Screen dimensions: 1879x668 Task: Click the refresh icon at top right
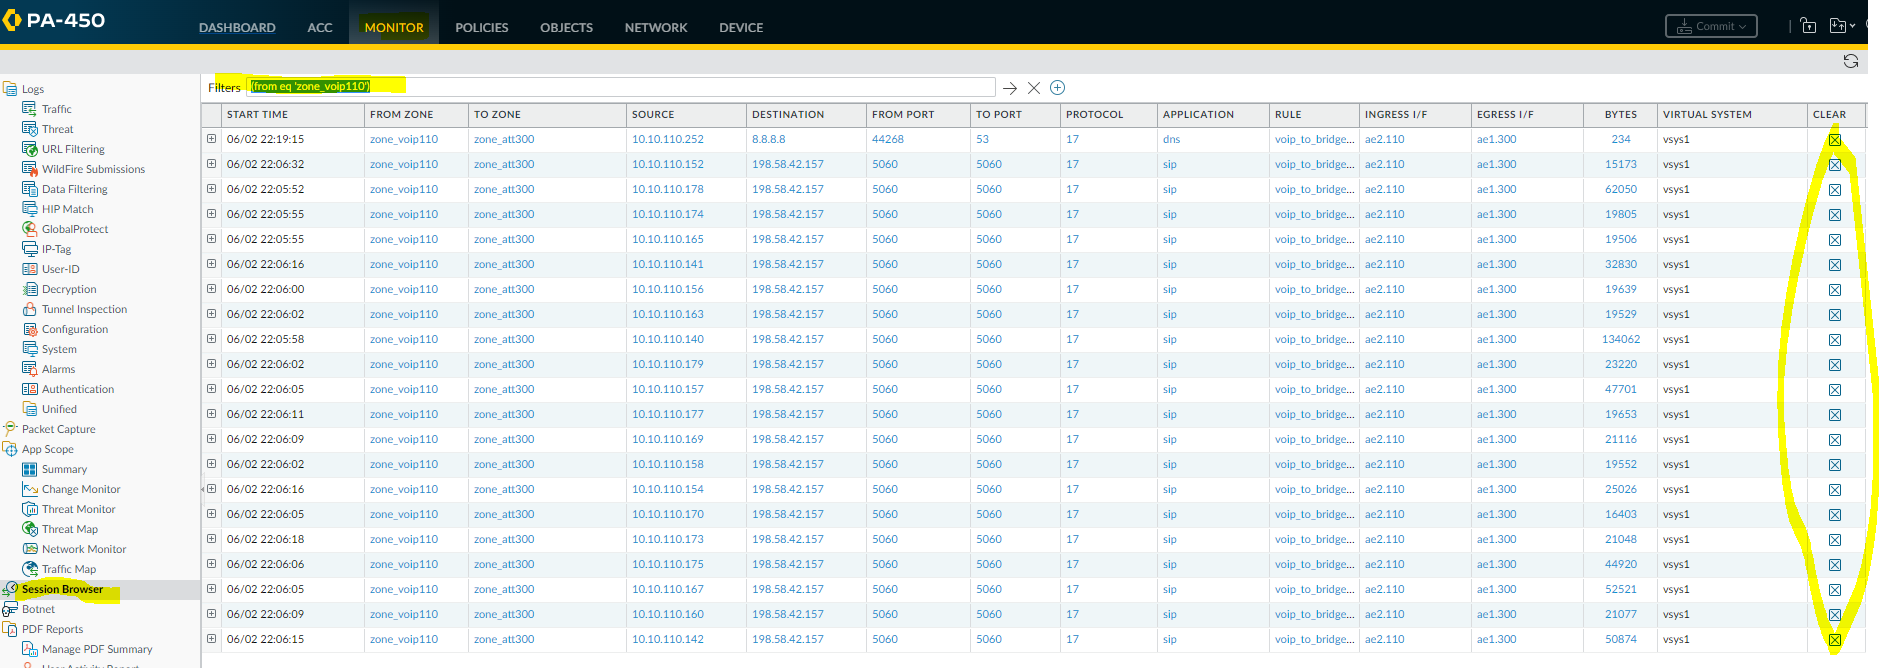[1851, 61]
